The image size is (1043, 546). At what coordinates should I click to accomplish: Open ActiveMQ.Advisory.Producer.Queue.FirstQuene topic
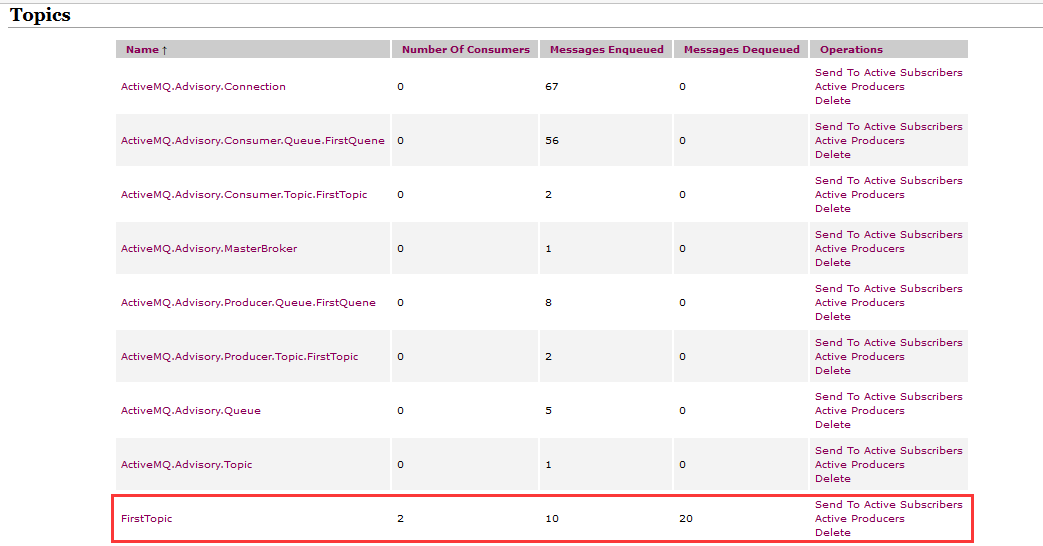point(248,302)
